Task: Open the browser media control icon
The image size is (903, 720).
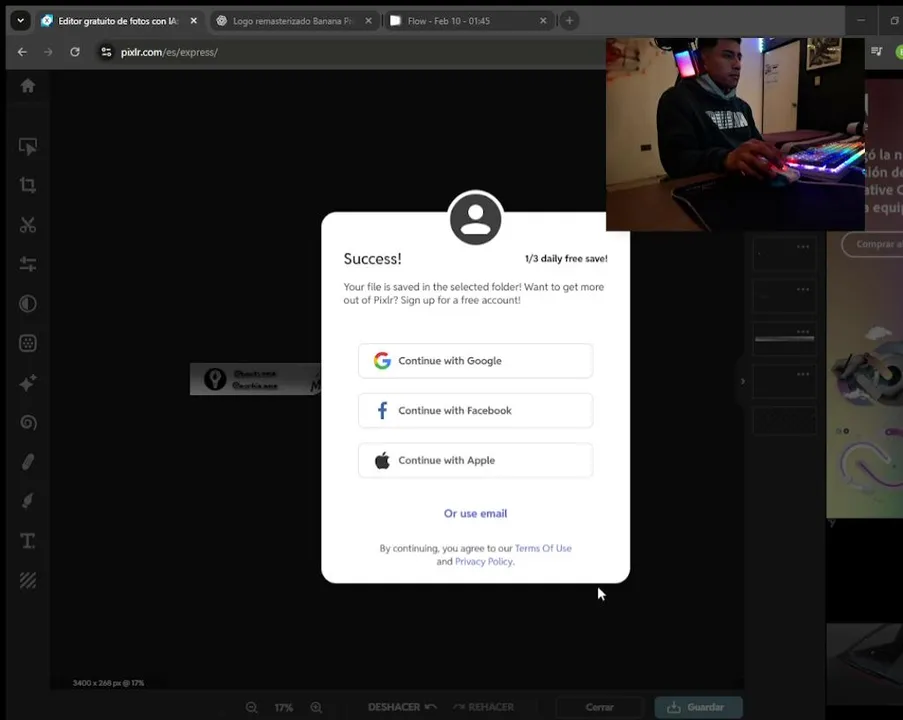Action: tap(877, 52)
